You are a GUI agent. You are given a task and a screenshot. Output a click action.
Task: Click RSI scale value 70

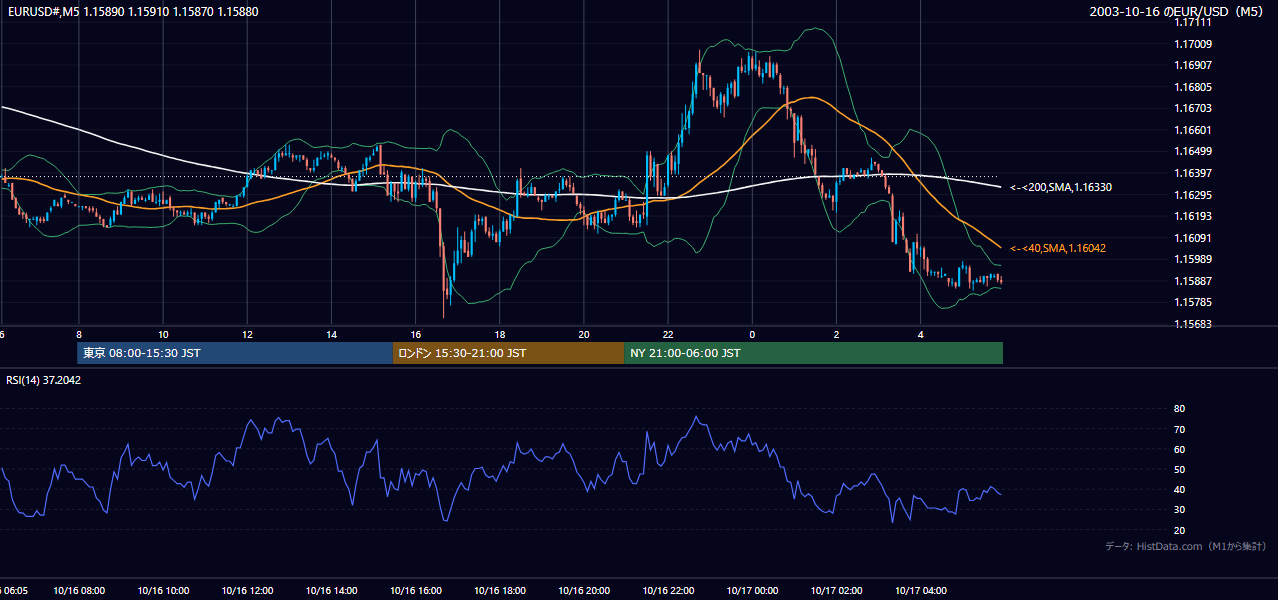pos(1180,429)
